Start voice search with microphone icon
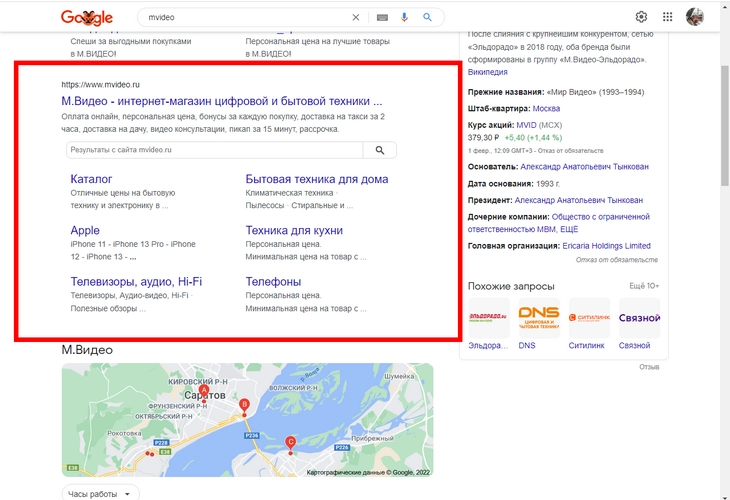Viewport: 730px width, 500px height. 404,17
